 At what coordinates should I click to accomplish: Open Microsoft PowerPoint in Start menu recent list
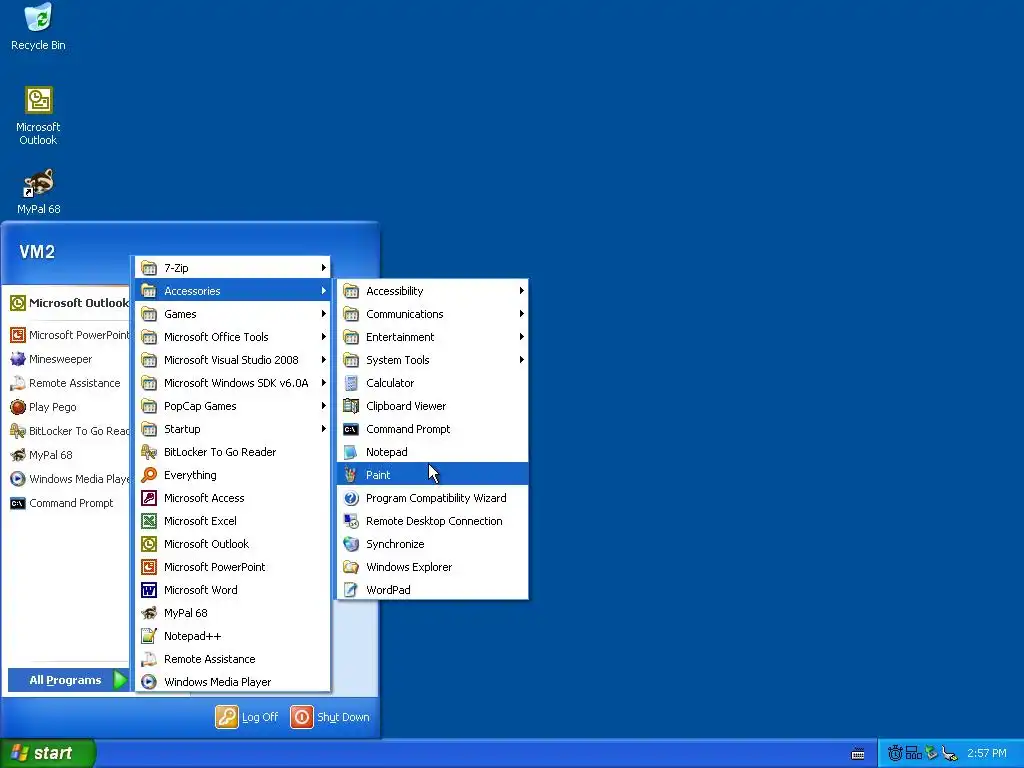[69, 335]
